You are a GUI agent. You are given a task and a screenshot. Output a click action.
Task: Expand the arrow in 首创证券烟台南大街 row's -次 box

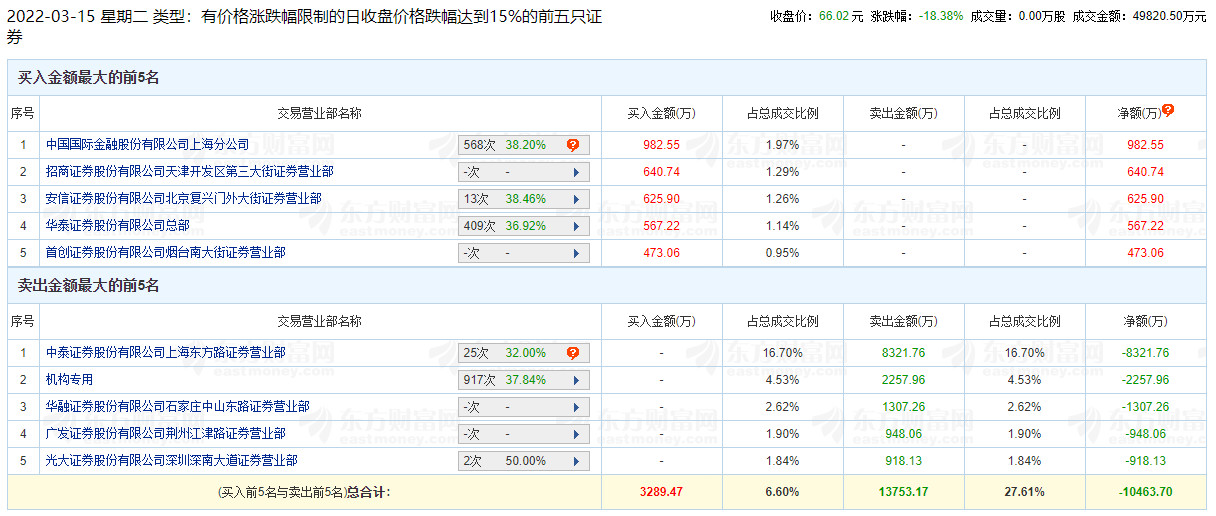click(x=576, y=253)
